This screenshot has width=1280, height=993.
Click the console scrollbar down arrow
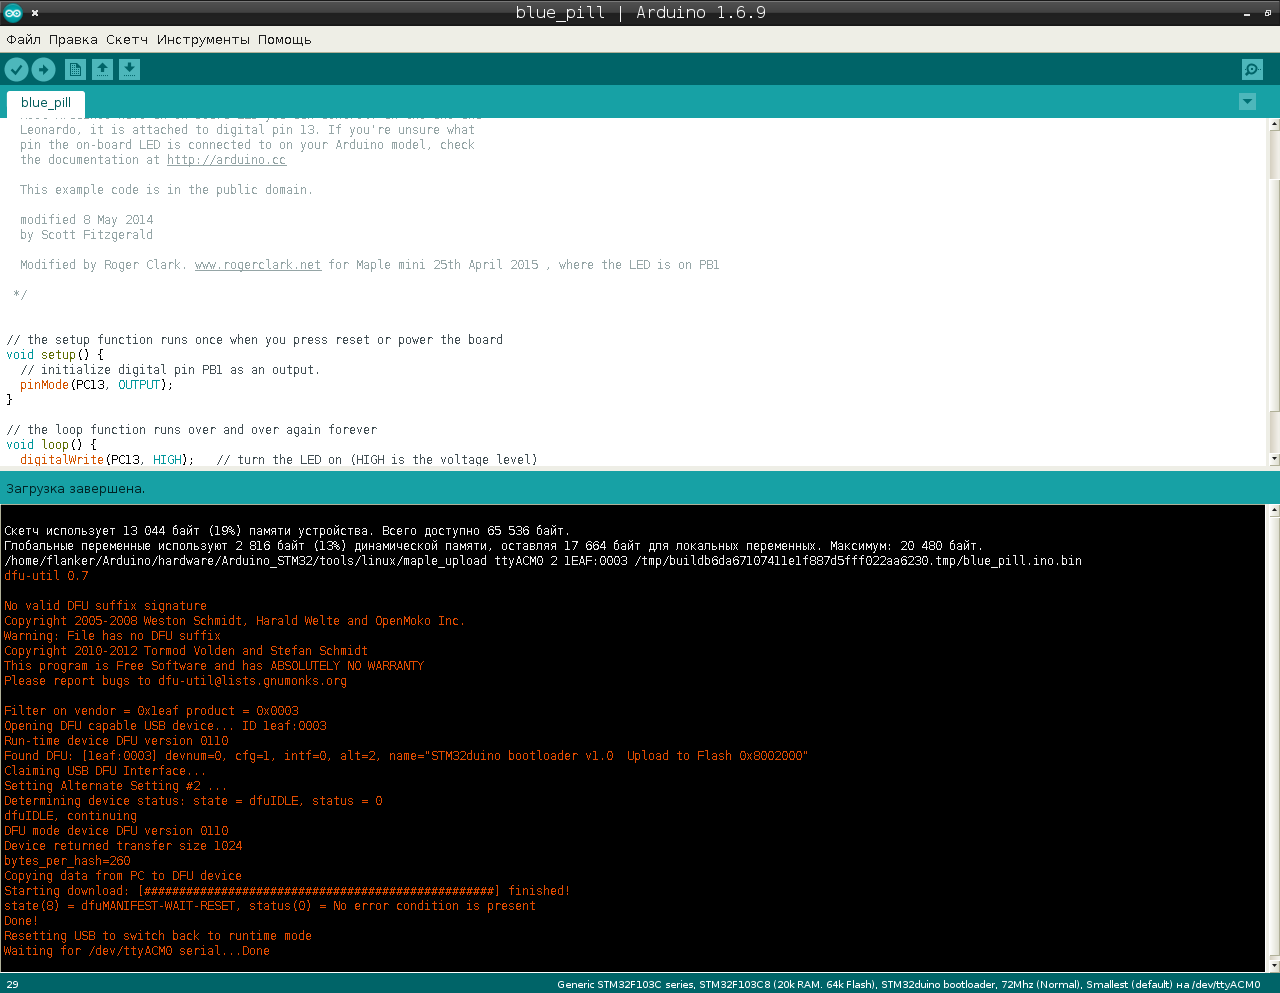pos(1274,966)
